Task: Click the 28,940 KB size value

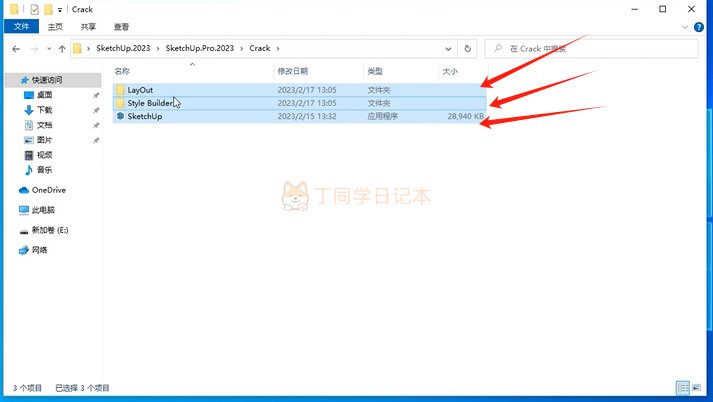Action: (x=466, y=116)
